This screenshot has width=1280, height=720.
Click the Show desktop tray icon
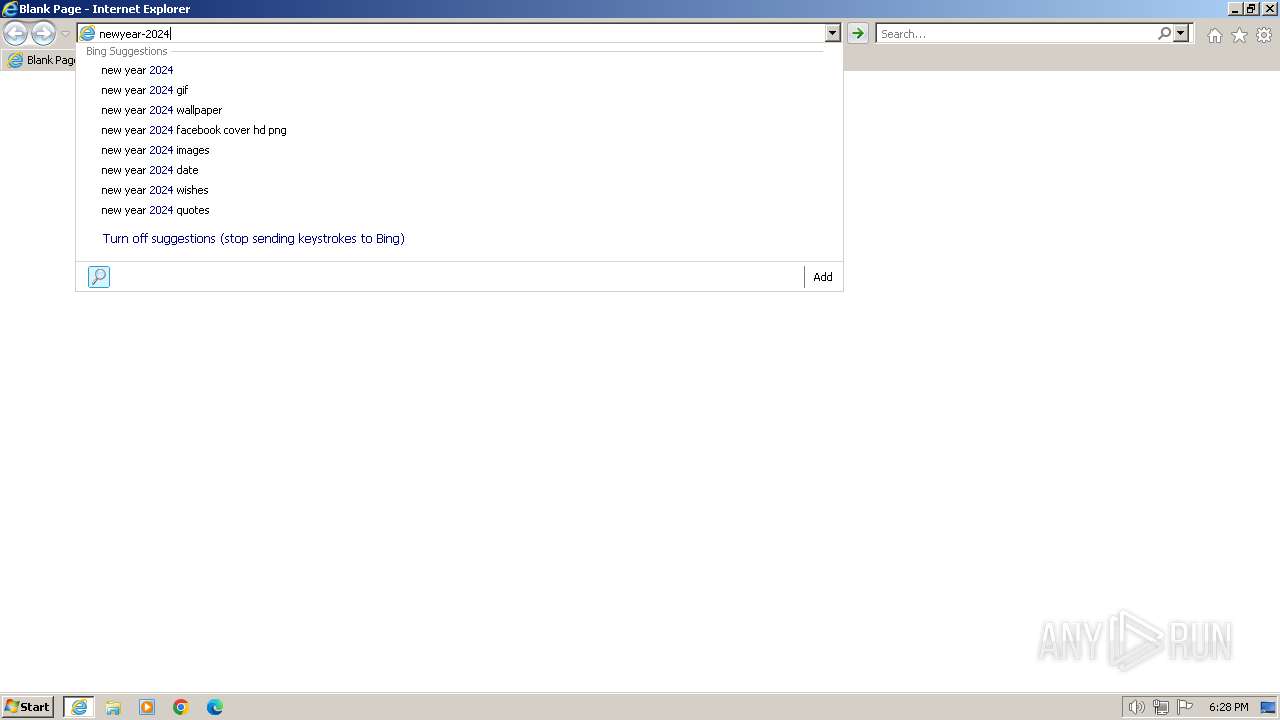[x=1268, y=707]
